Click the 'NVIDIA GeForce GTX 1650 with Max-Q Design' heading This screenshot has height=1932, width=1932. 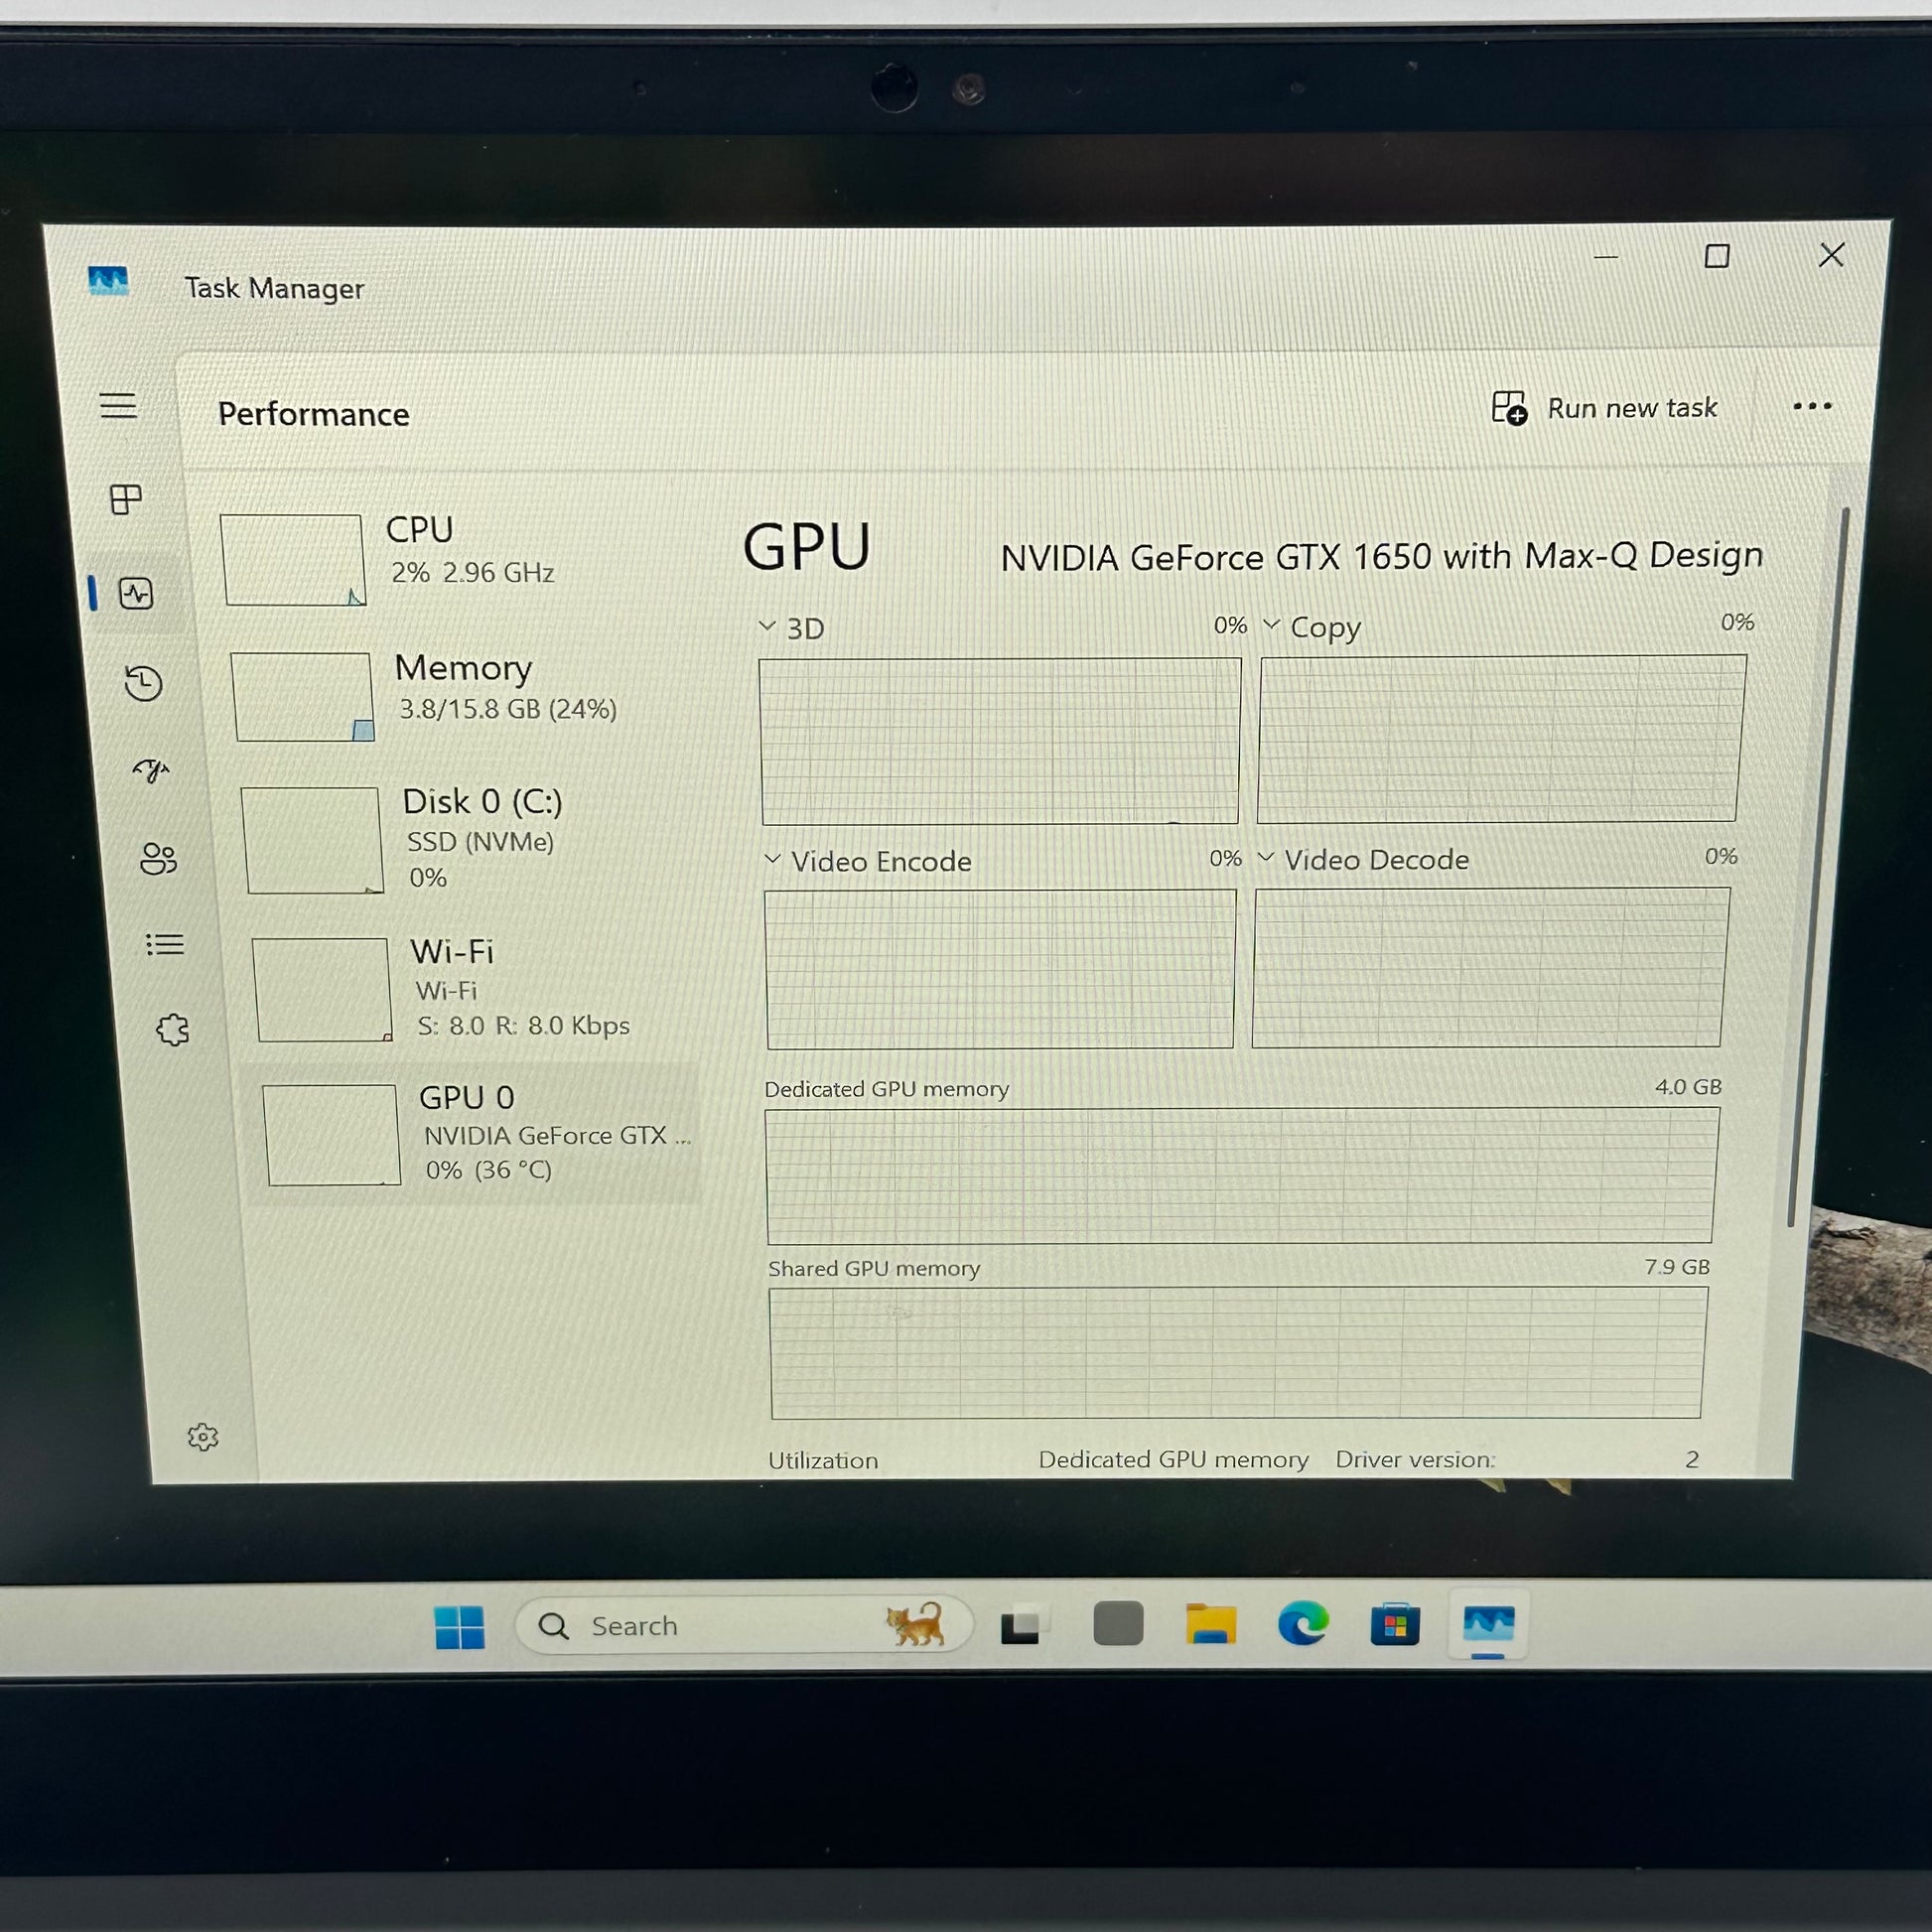click(x=1382, y=556)
